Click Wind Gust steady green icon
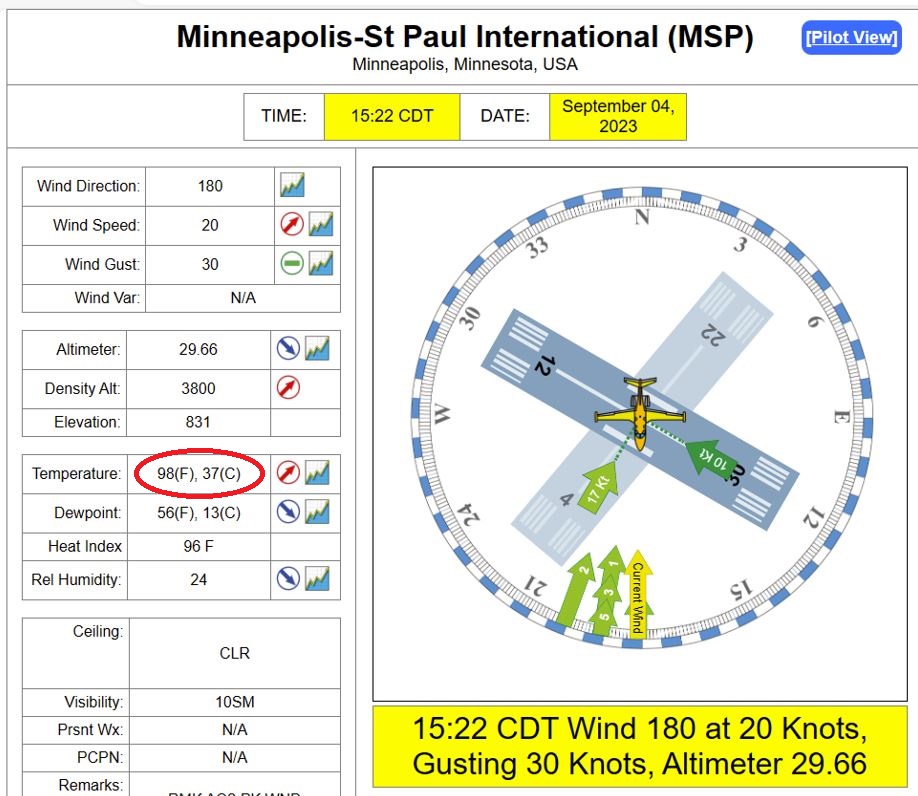Screen dimensions: 918x796 point(292,263)
